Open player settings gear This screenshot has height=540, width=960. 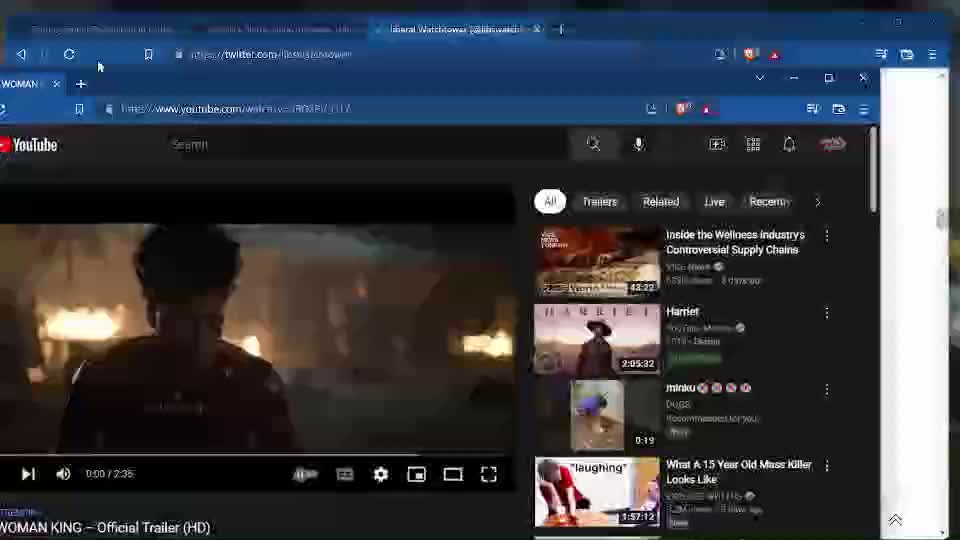pos(381,474)
